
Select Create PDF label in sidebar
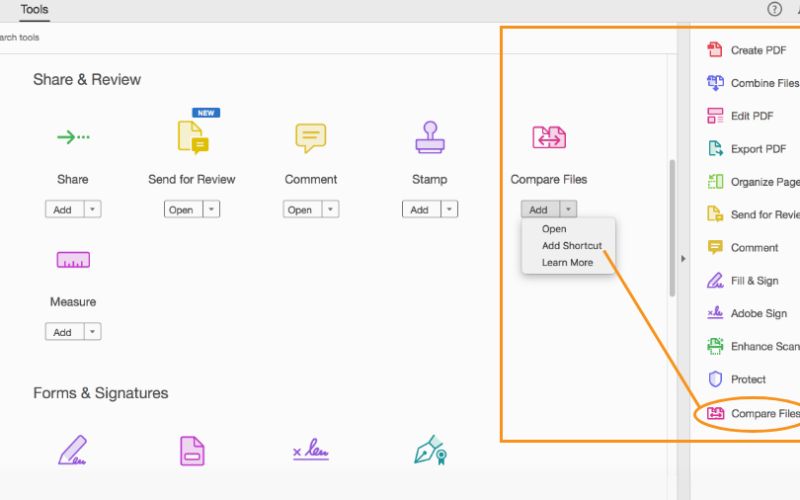coord(758,50)
